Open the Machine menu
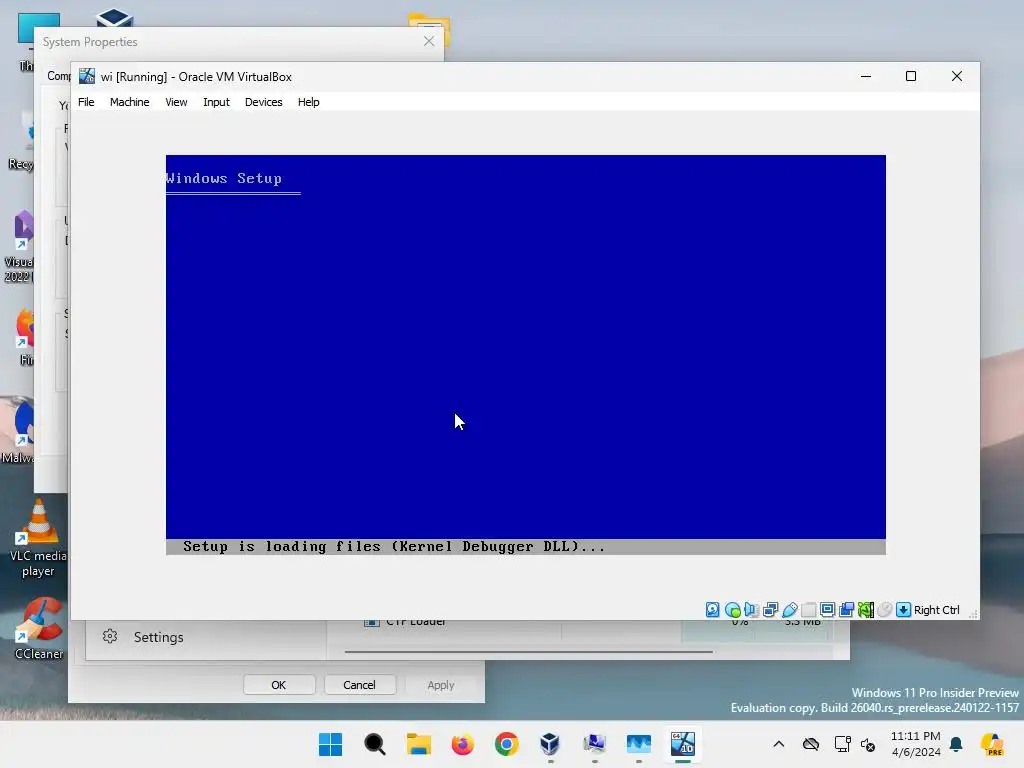Screen dimensions: 1024x768 pos(129,102)
